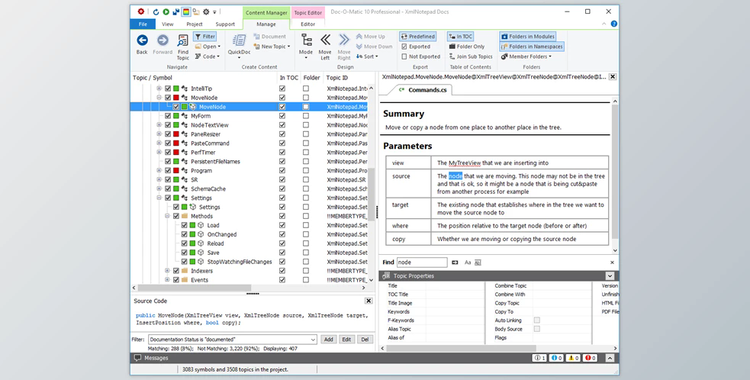750x380 pixels.
Task: Toggle the Not Exported checkbox
Action: [404, 56]
